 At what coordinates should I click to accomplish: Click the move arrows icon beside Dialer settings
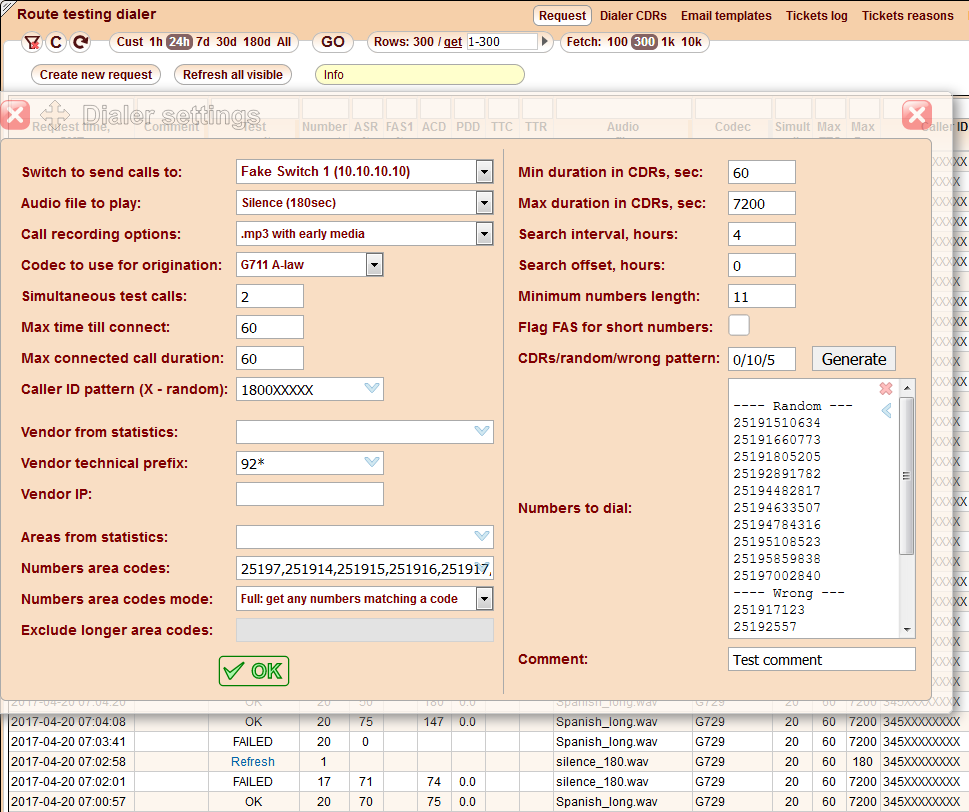55,115
